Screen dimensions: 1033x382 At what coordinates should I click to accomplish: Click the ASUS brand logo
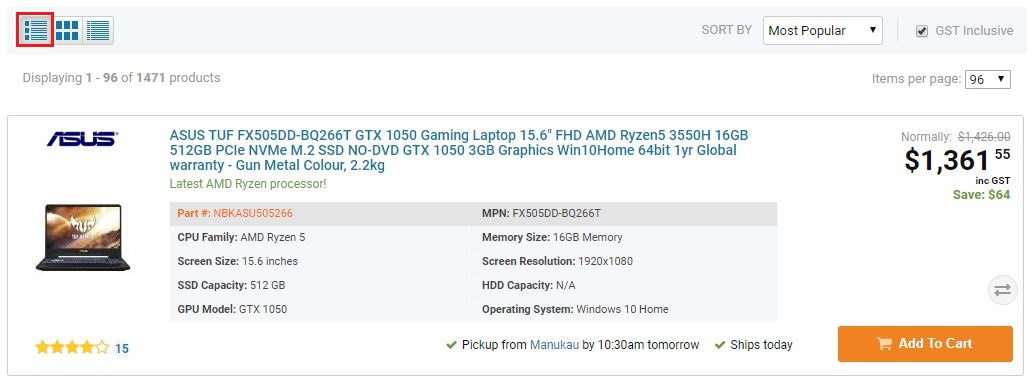(x=82, y=139)
